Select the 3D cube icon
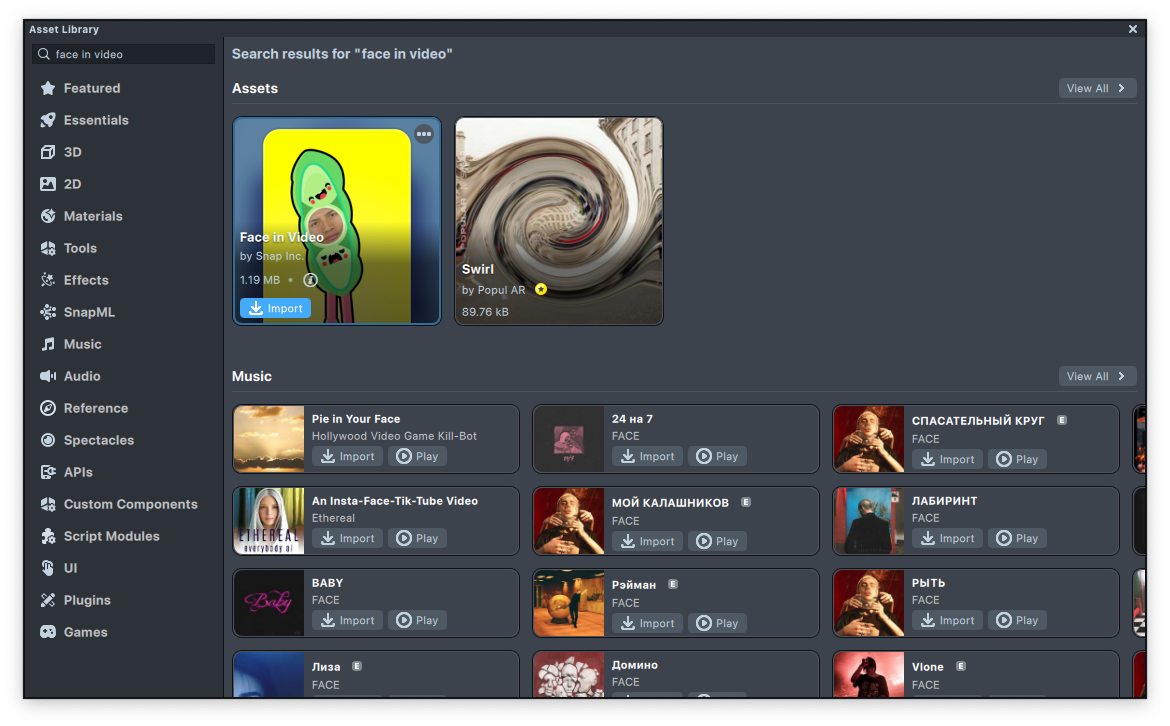The image size is (1170, 726). click(x=47, y=152)
